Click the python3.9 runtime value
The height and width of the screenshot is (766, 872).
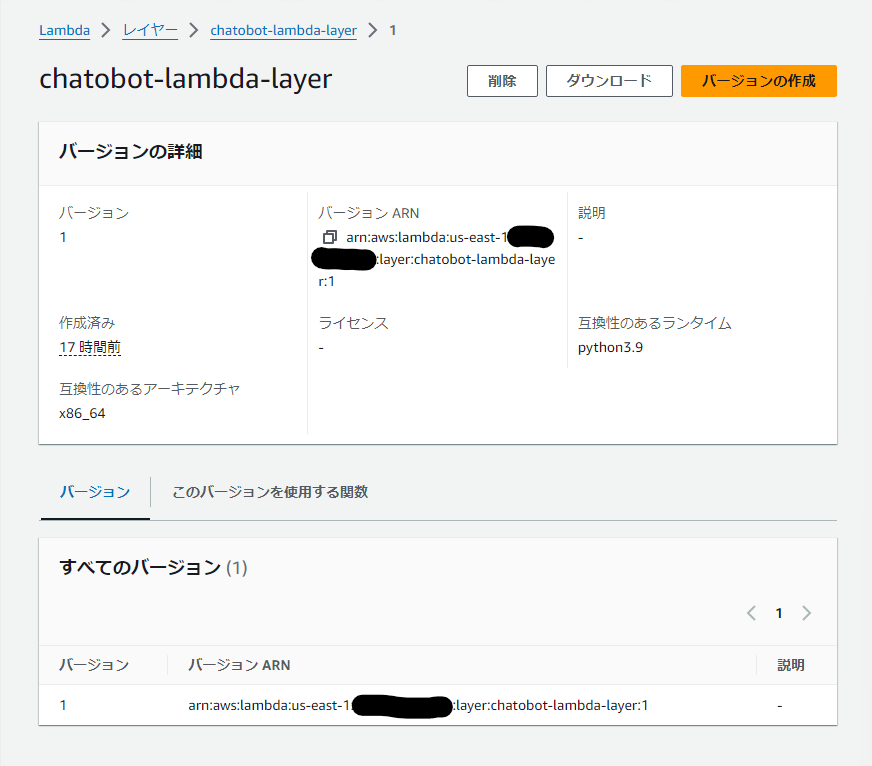(611, 348)
